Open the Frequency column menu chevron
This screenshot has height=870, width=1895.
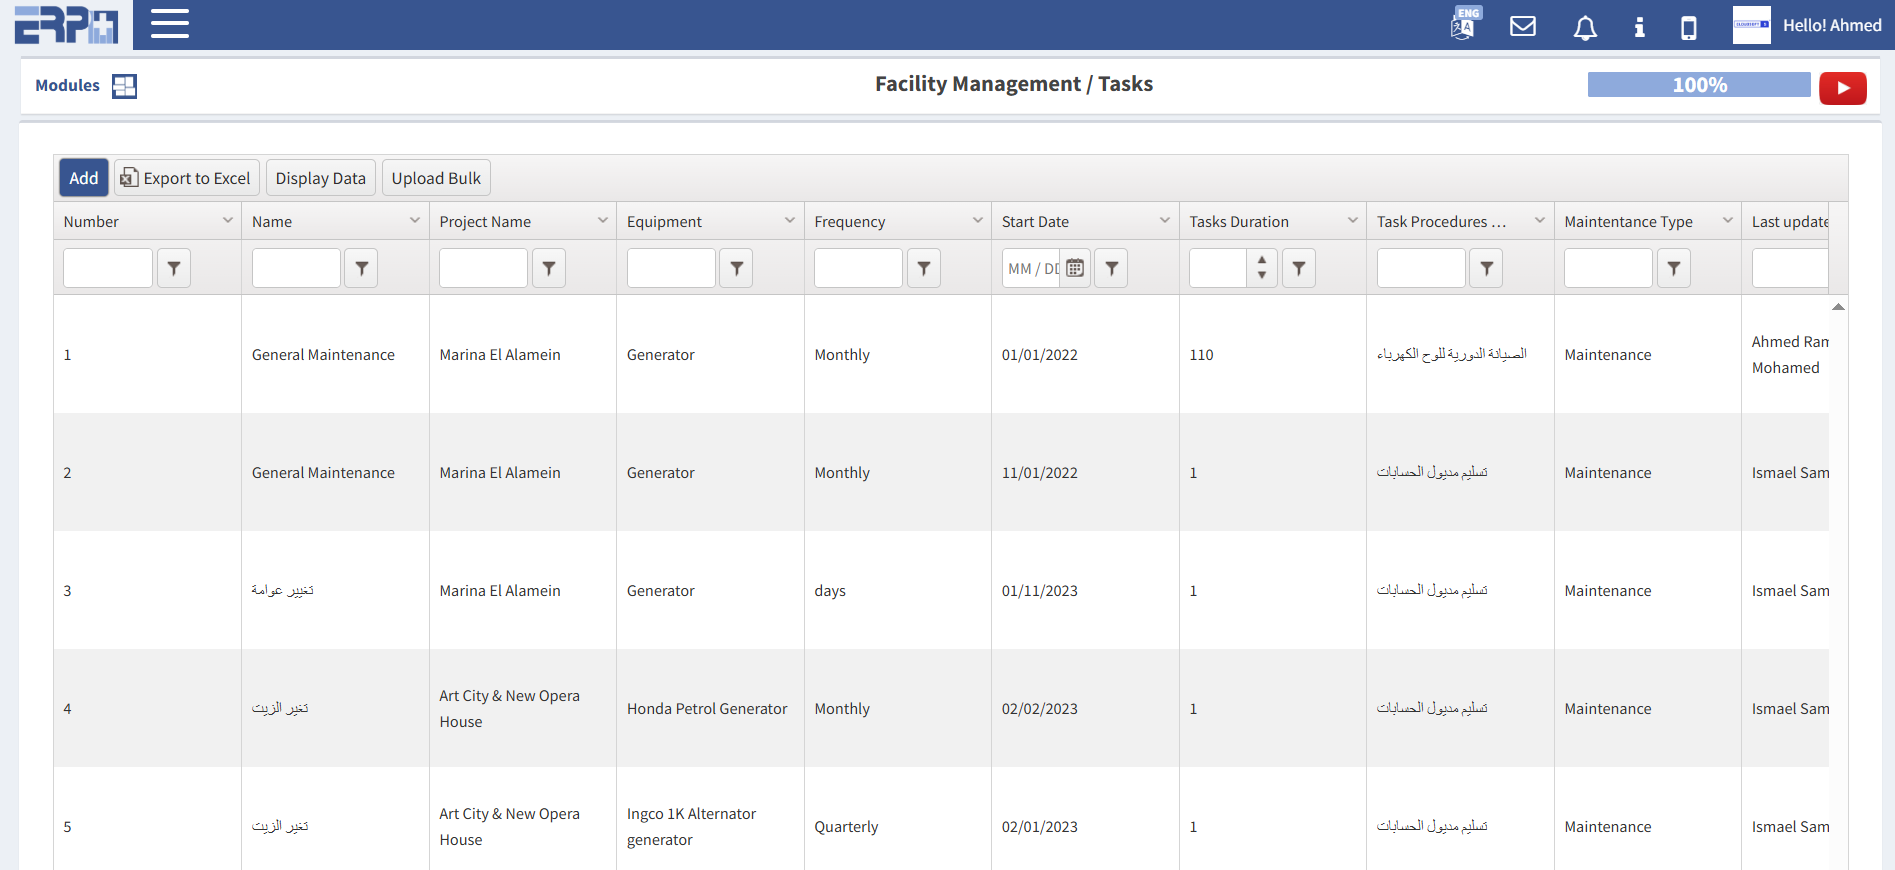tap(977, 221)
